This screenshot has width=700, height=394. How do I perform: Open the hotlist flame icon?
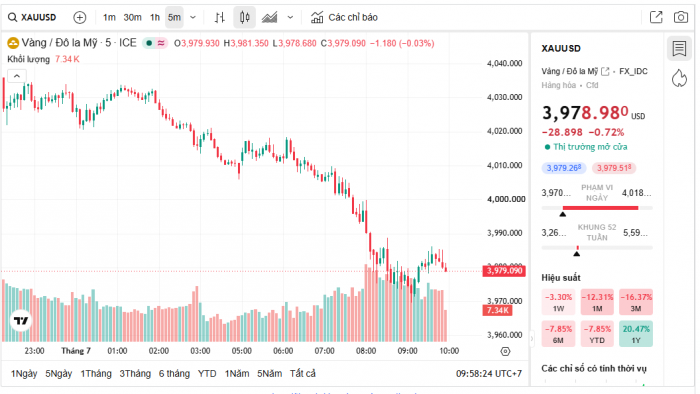tap(679, 78)
